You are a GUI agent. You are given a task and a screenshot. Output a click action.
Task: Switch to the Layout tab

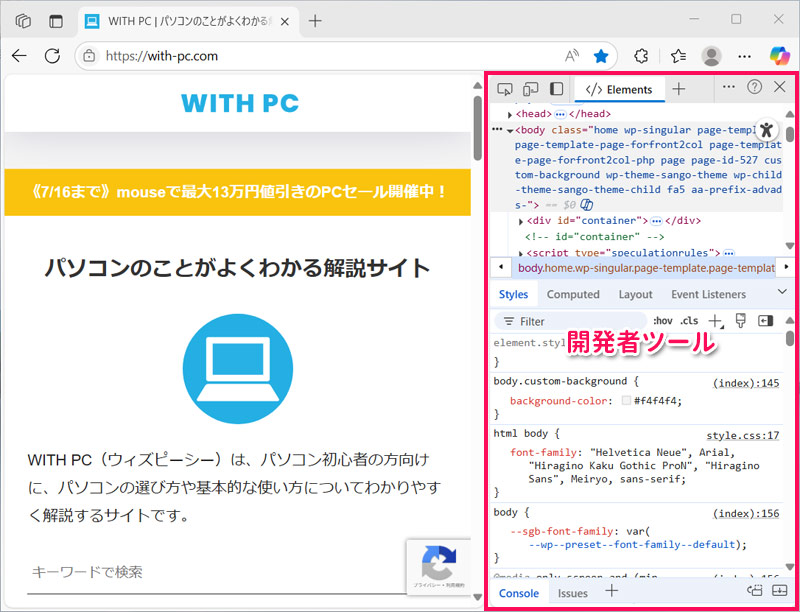click(x=635, y=295)
